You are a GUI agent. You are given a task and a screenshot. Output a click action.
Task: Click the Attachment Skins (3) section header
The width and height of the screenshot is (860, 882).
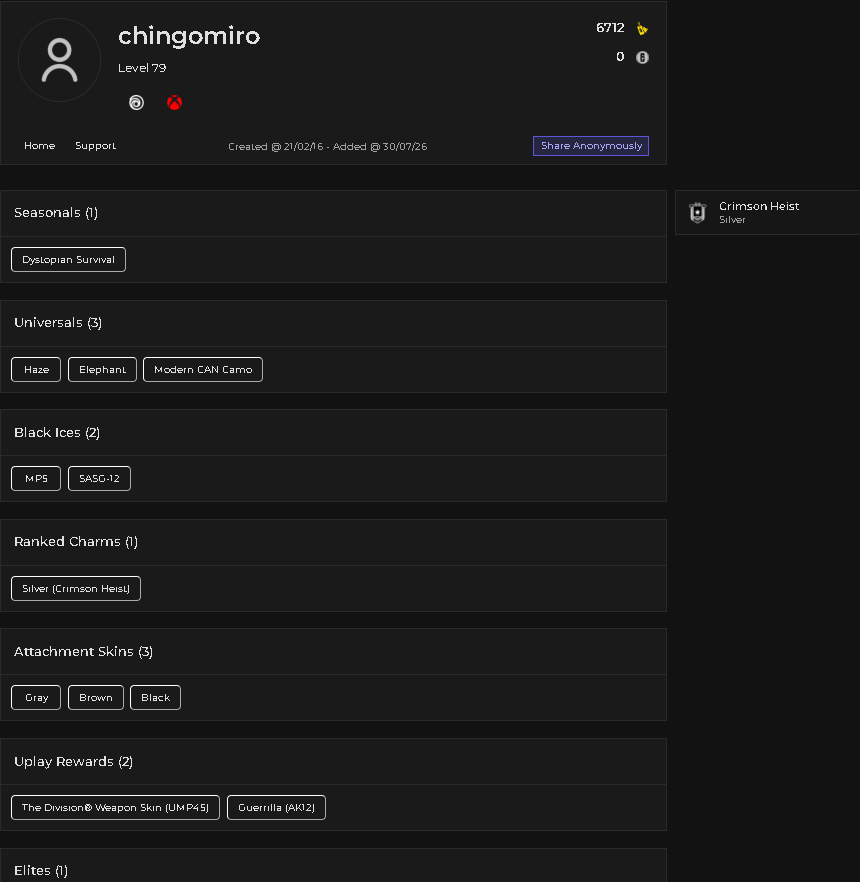334,651
